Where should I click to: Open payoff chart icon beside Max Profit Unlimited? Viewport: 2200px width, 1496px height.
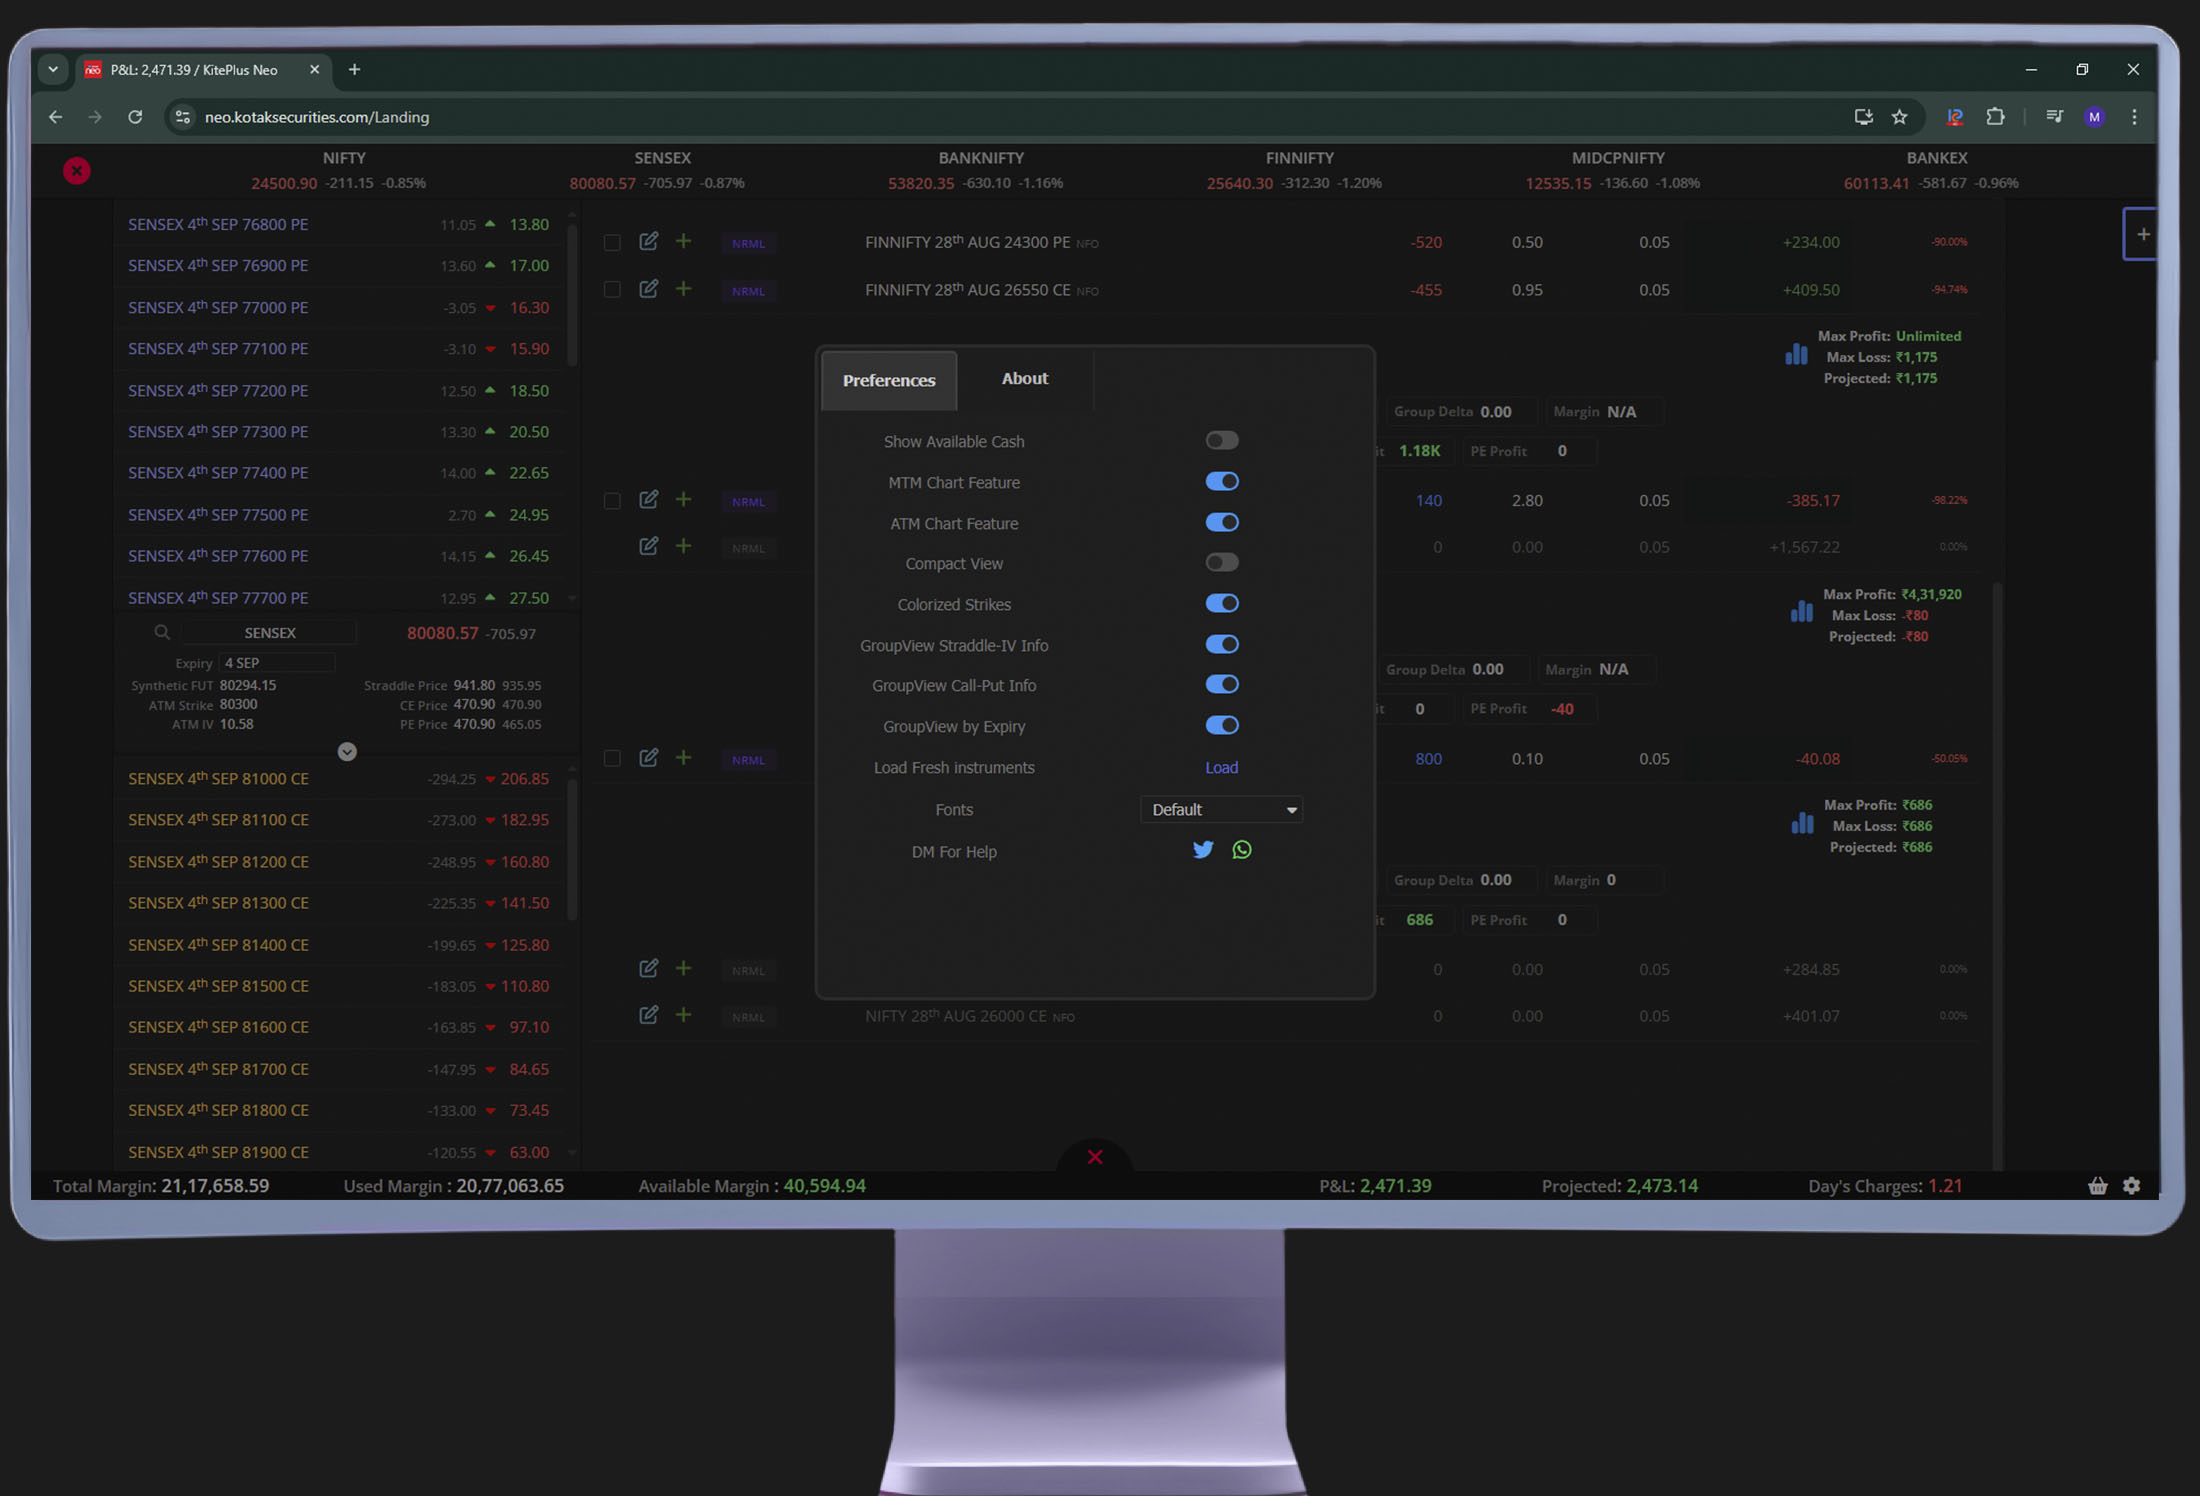click(1796, 354)
